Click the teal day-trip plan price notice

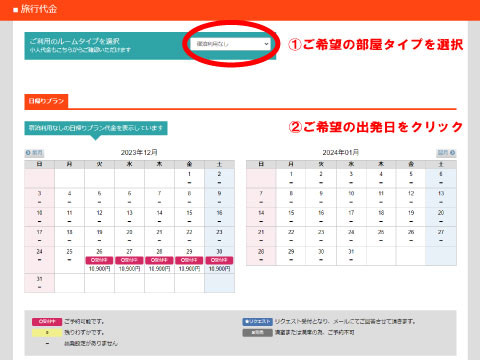(x=96, y=128)
